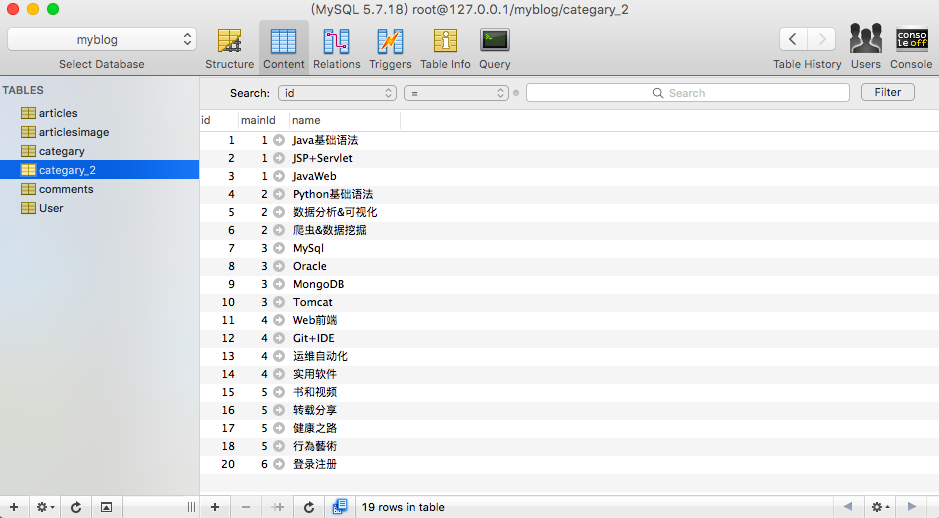Toggle the filter/multi-values icon in status bar
939x518 pixels.
[x=340, y=507]
